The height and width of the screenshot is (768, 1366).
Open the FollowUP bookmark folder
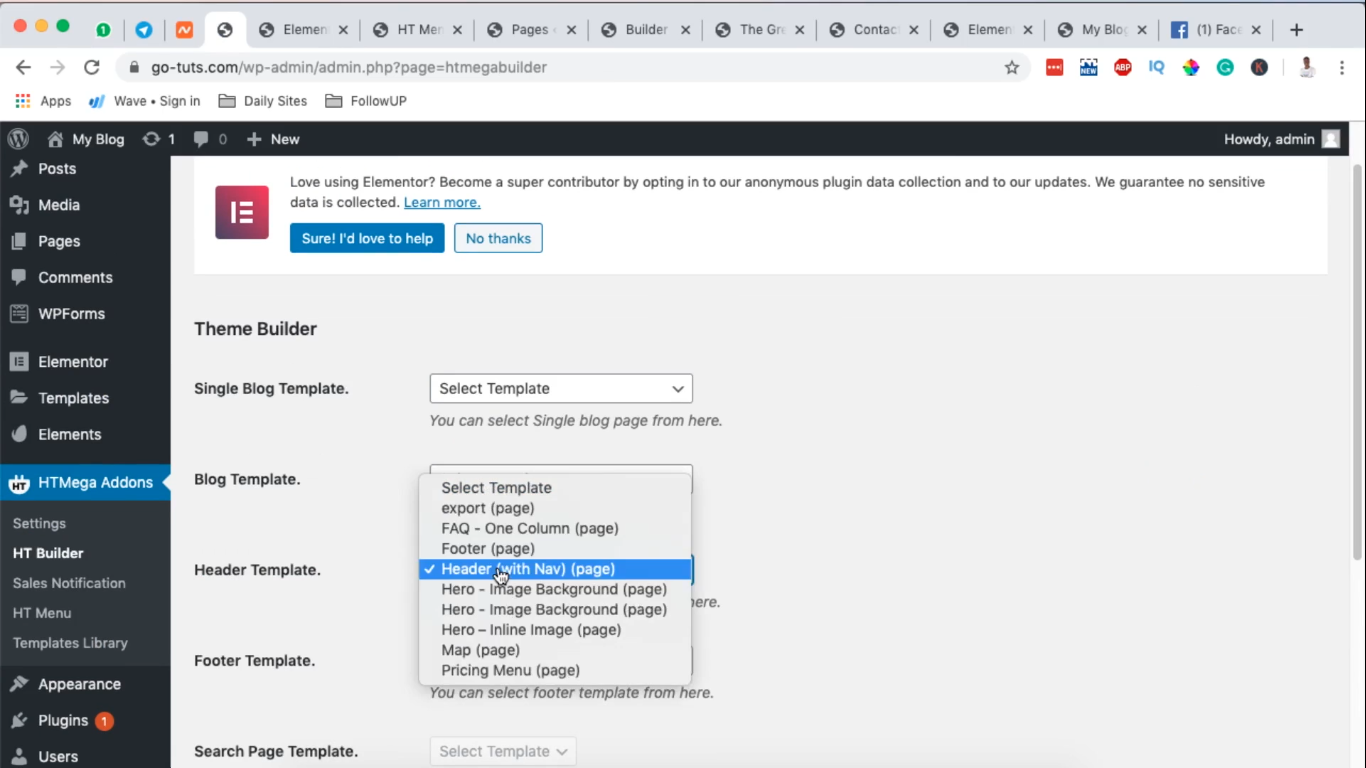366,101
